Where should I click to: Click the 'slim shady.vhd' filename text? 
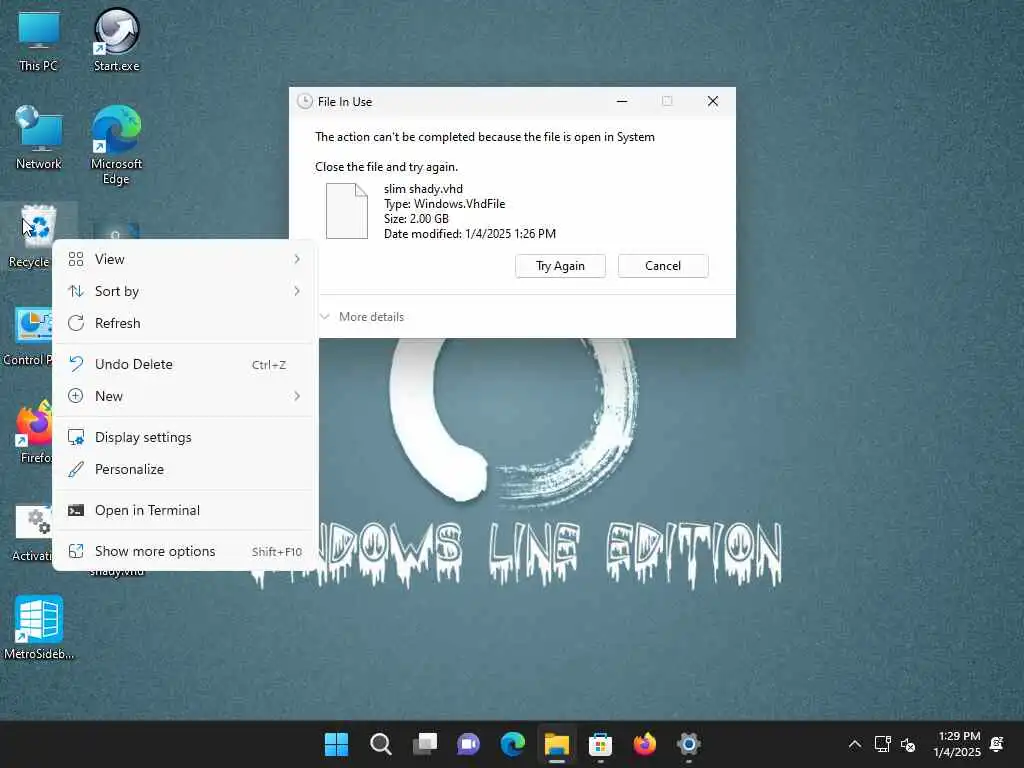point(423,189)
